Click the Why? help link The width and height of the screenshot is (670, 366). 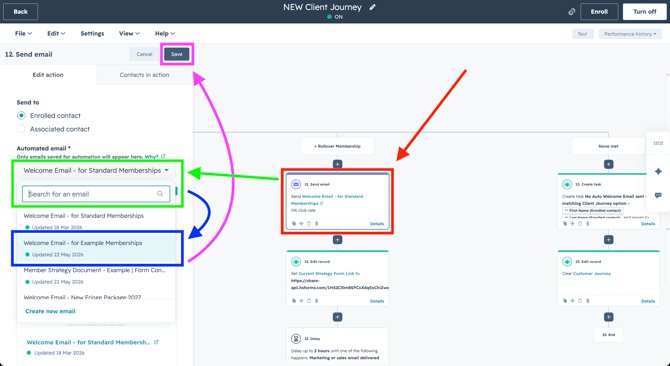(151, 157)
